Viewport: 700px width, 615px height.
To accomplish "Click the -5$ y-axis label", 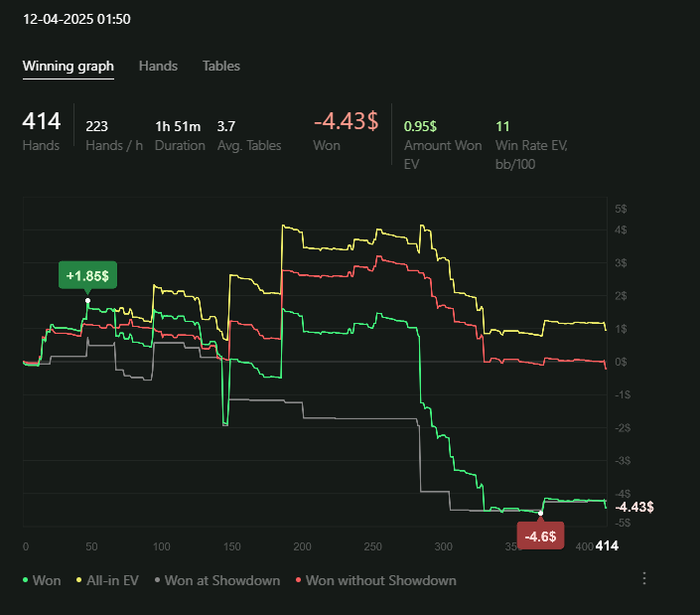I will (x=623, y=523).
